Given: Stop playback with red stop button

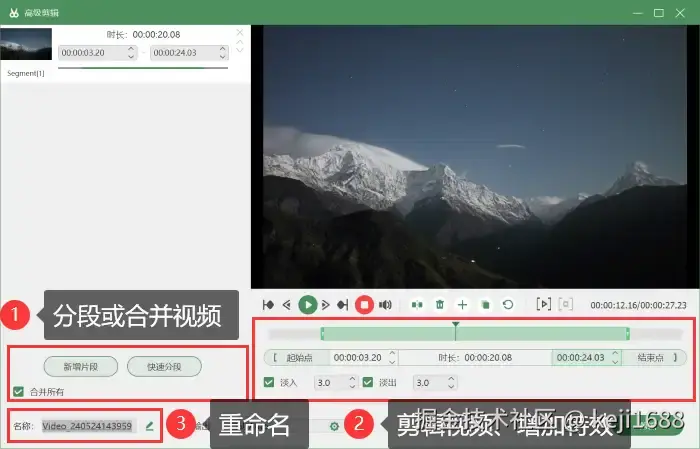Looking at the screenshot, I should point(364,305).
